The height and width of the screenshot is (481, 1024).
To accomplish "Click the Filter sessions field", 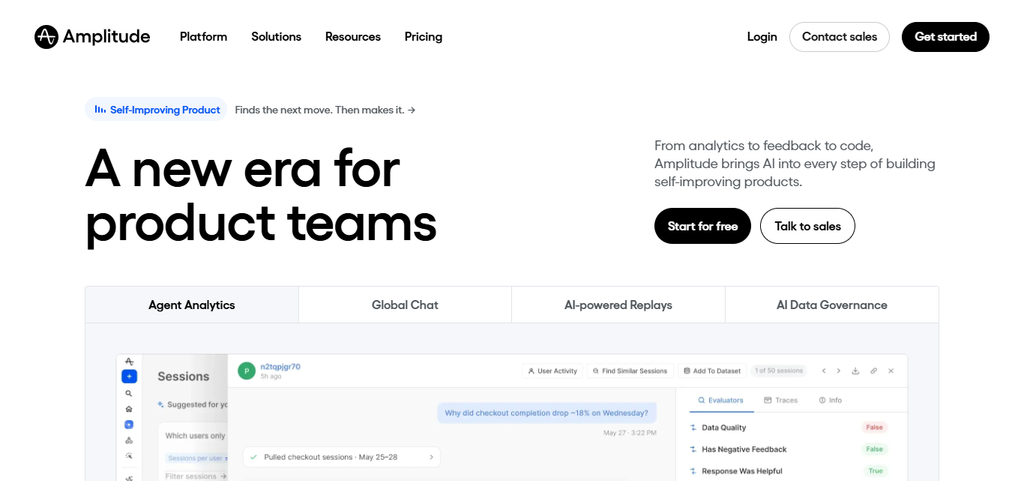I will coord(196,476).
